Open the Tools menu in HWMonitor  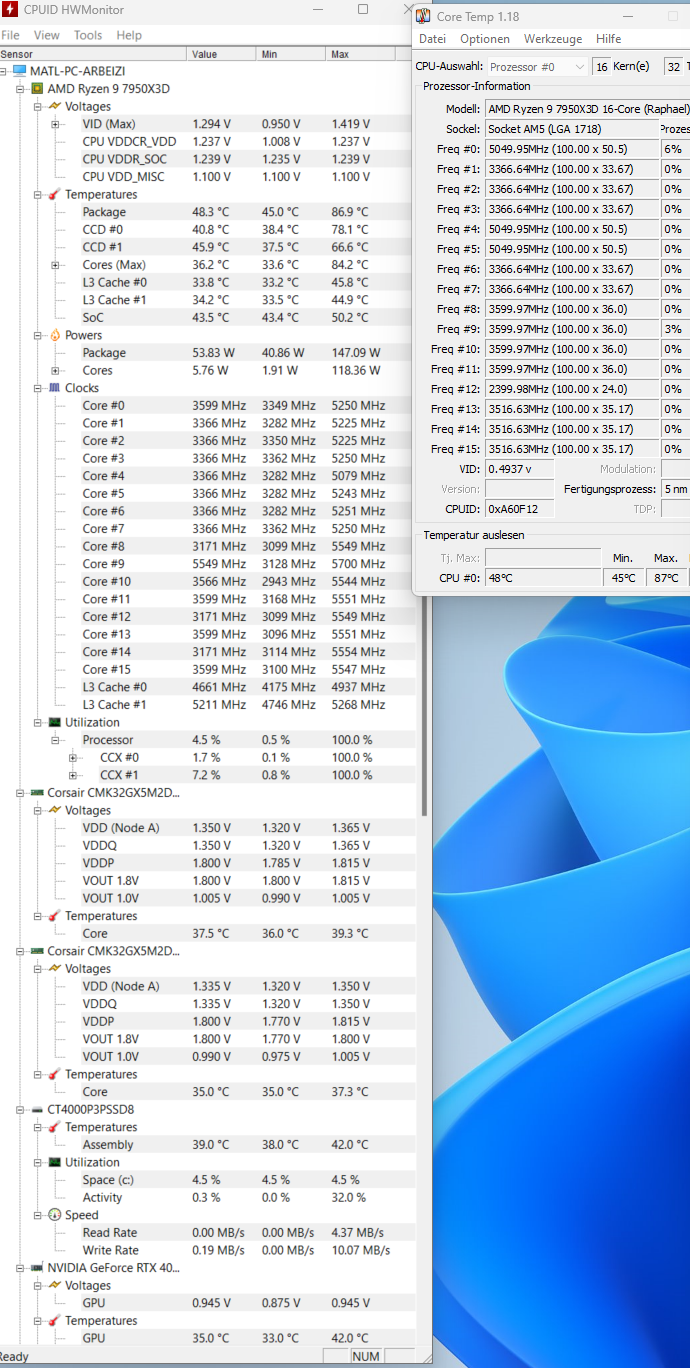[x=88, y=35]
